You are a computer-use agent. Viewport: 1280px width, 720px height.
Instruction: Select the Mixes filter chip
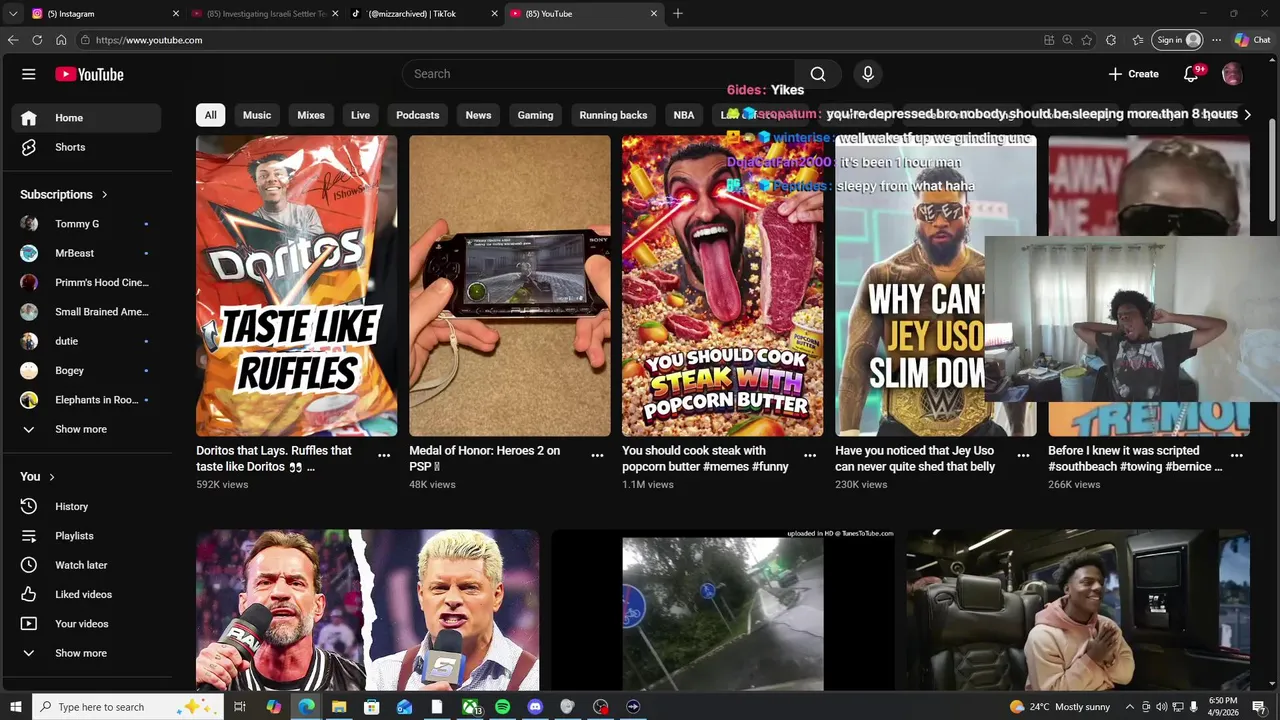pyautogui.click(x=311, y=115)
